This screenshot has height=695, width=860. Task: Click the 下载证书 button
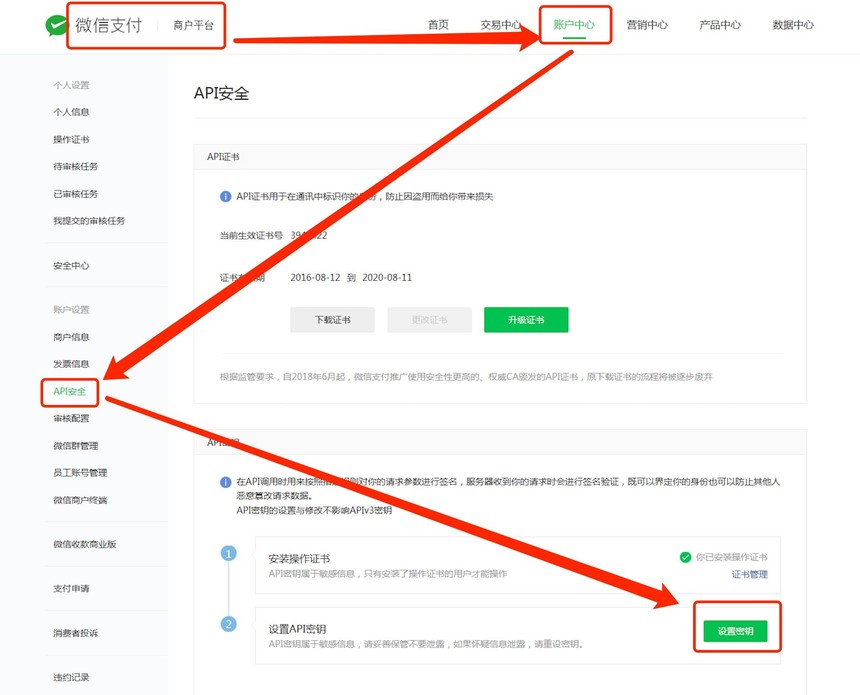332,320
